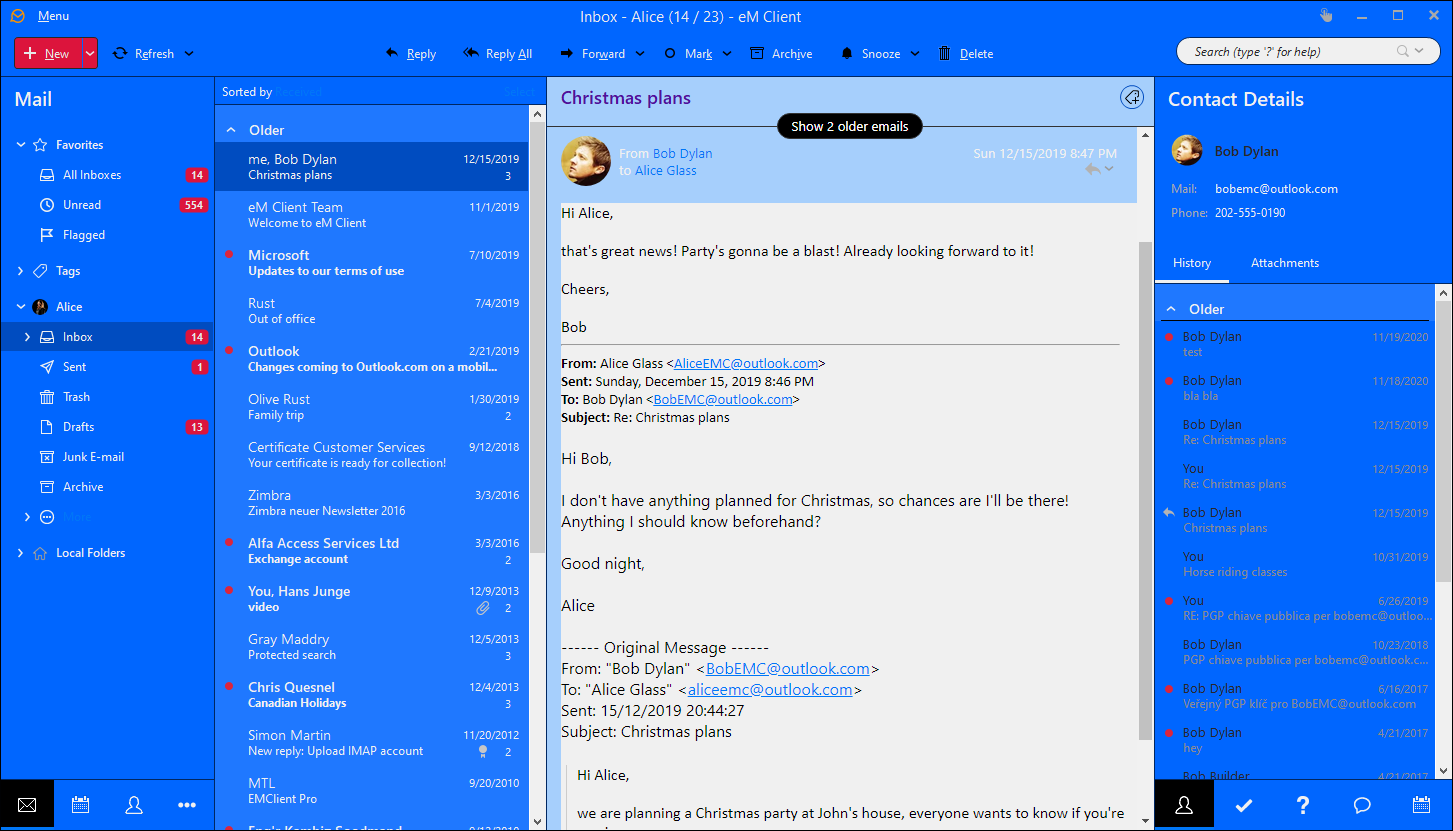The image size is (1453, 831).
Task: Click the Reply All toolbar button
Action: click(x=498, y=54)
